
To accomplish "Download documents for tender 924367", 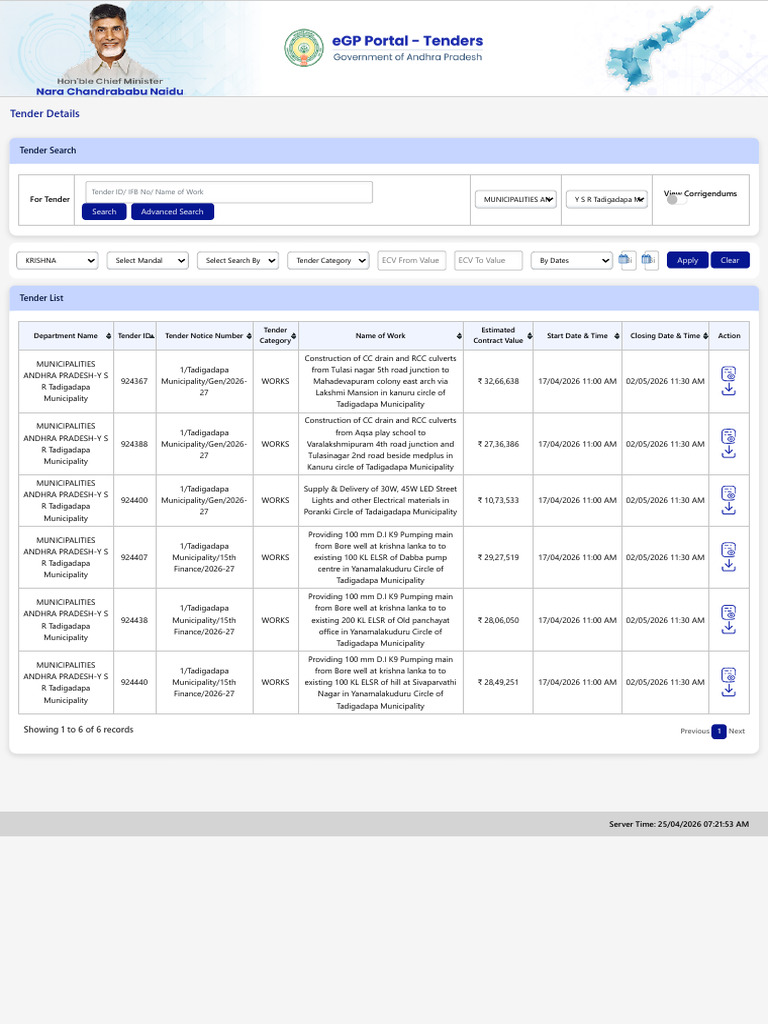I will [x=728, y=389].
